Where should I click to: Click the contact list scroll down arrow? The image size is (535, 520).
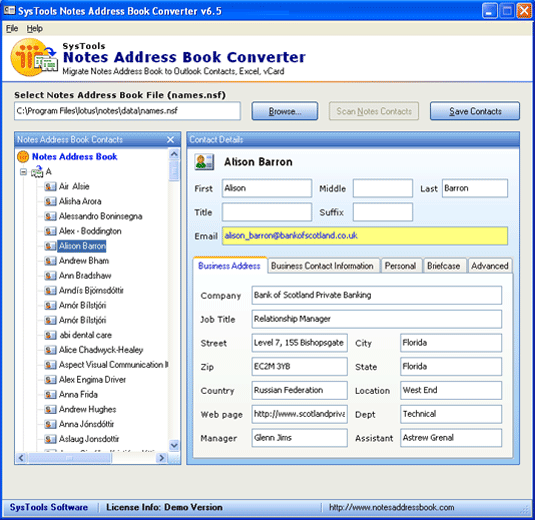click(x=174, y=445)
